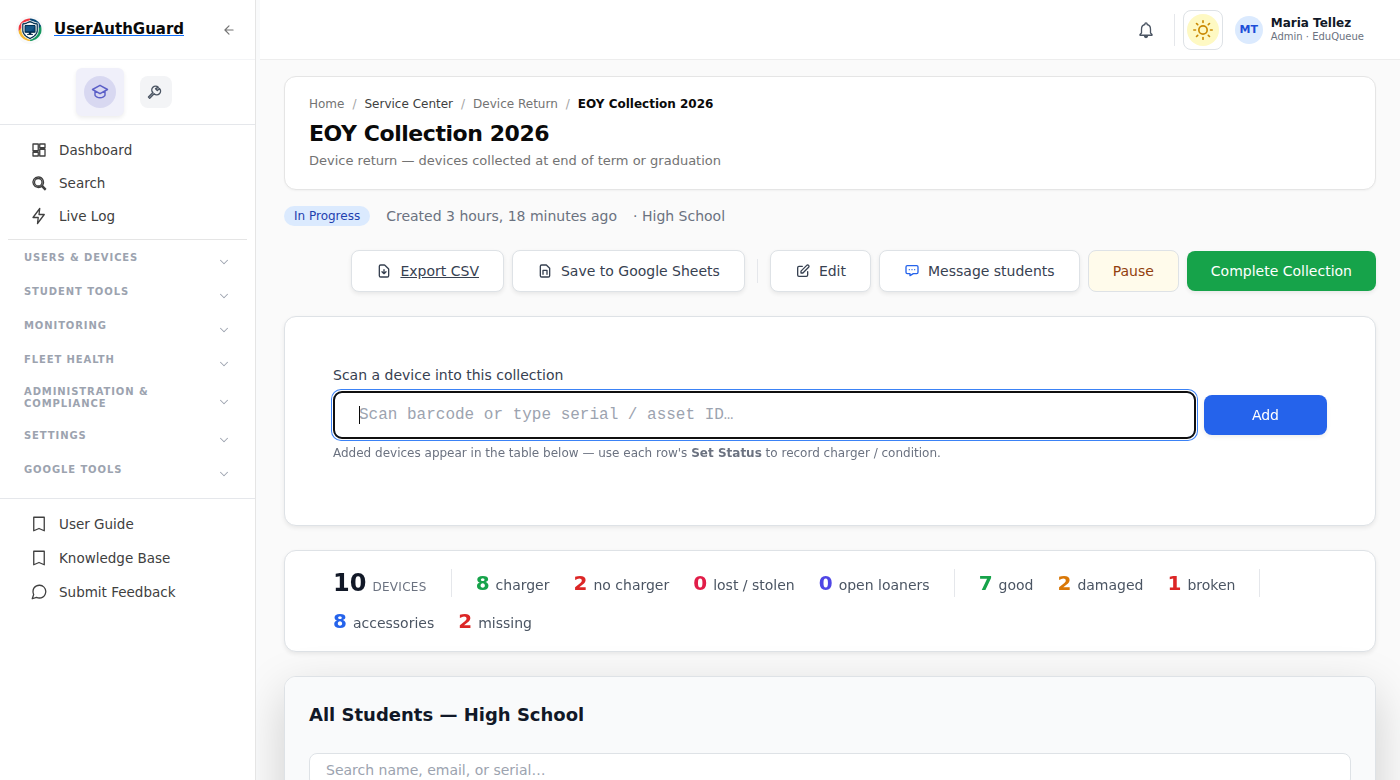Click the '2 no charger' stat
This screenshot has width=1400, height=780.
click(621, 584)
